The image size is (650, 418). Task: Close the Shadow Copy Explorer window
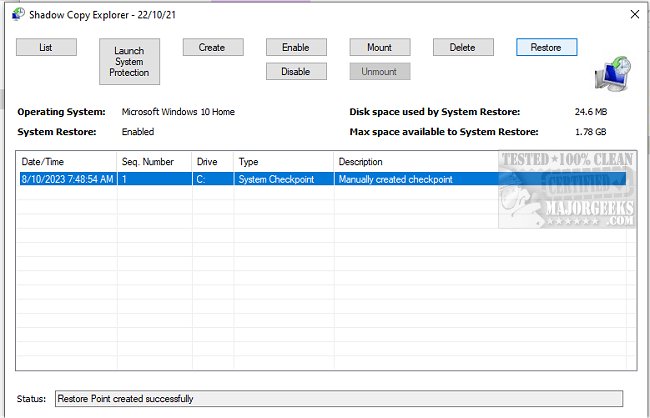pos(632,13)
